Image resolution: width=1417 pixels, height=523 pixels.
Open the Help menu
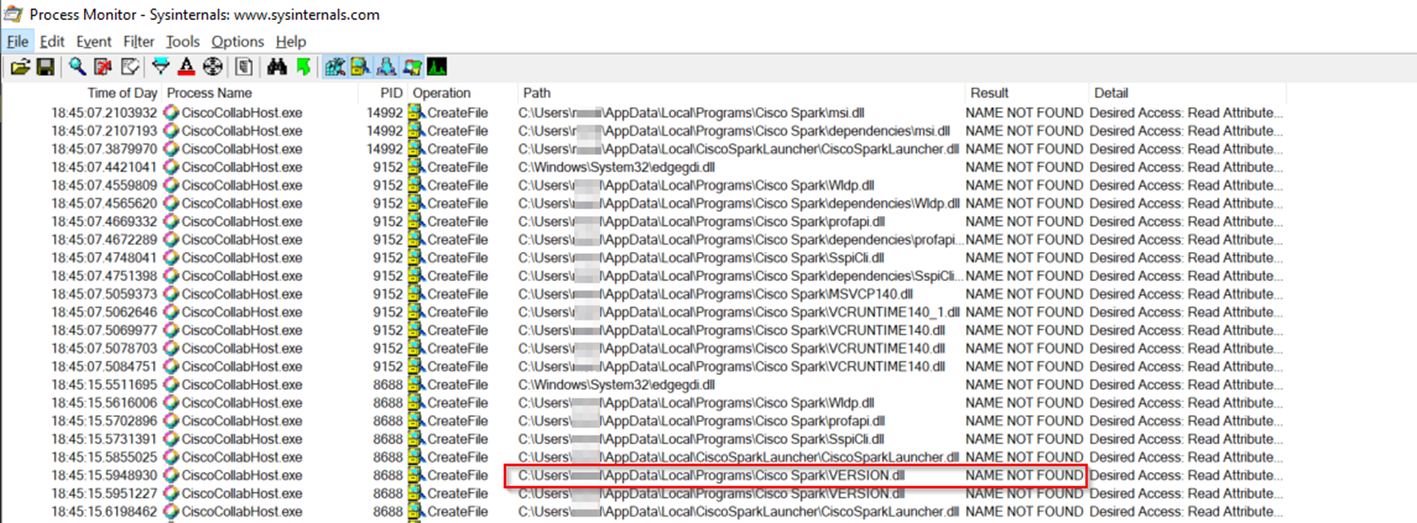point(291,41)
